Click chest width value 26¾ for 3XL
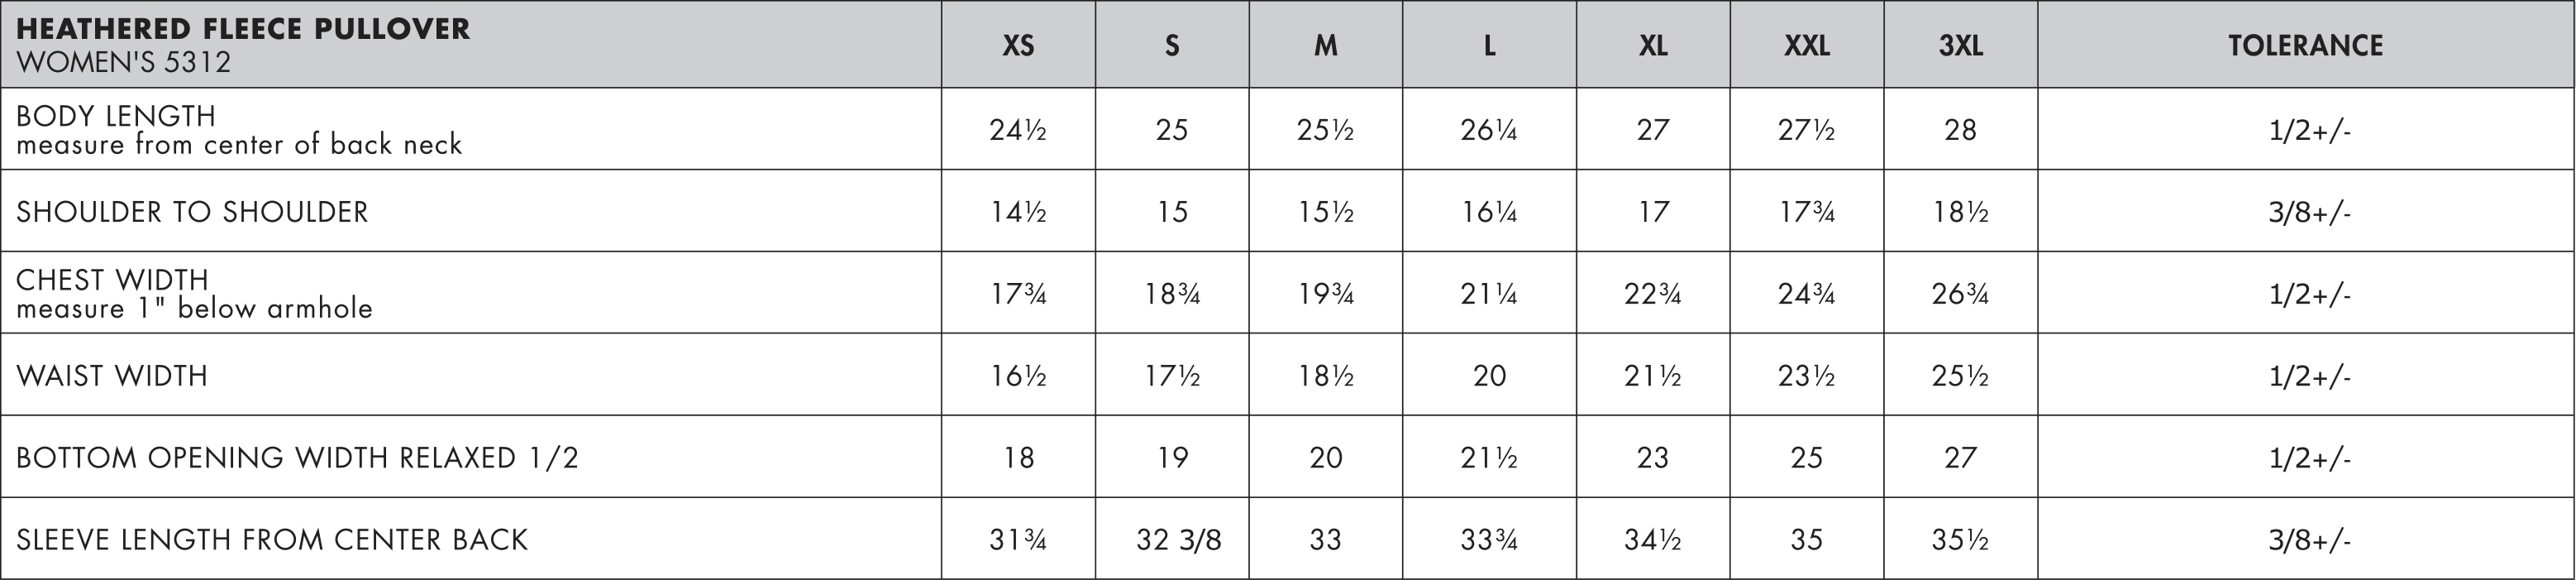Image resolution: width=2576 pixels, height=580 pixels. coord(1960,294)
